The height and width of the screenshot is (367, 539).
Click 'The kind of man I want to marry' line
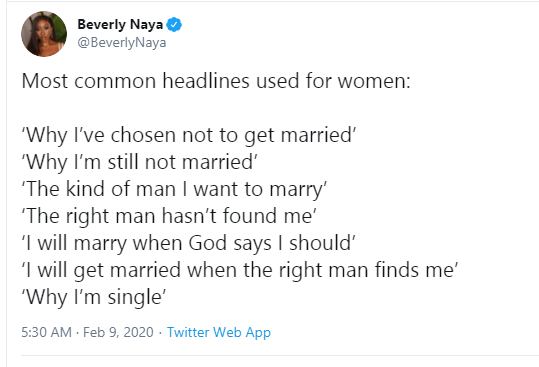(174, 189)
